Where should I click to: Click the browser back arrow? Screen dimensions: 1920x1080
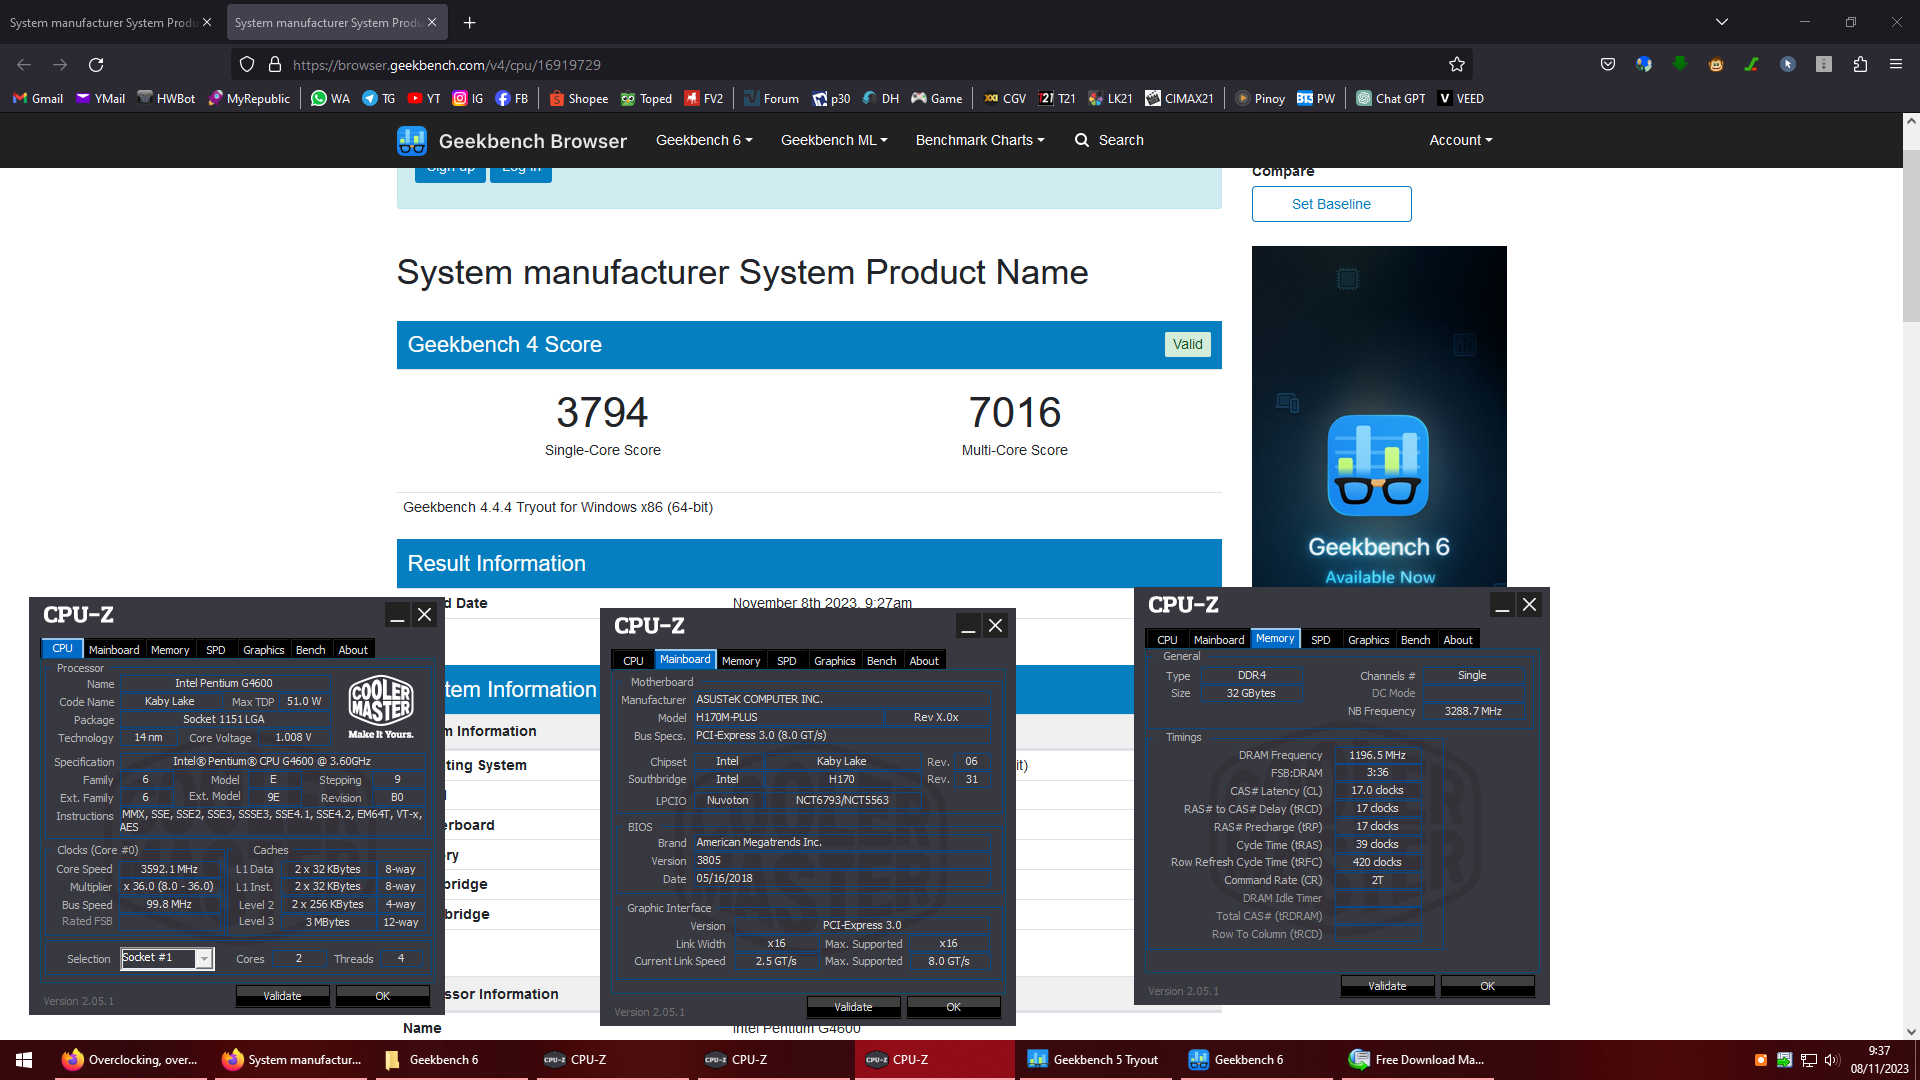[x=24, y=65]
